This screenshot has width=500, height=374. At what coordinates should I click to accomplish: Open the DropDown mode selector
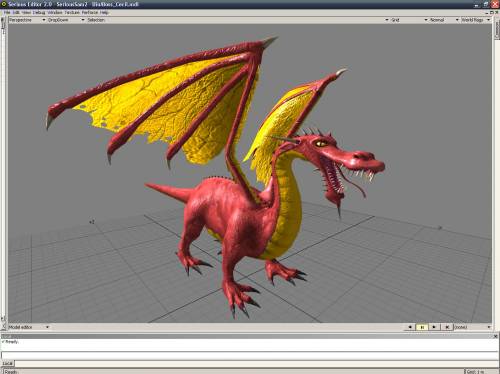click(66, 20)
